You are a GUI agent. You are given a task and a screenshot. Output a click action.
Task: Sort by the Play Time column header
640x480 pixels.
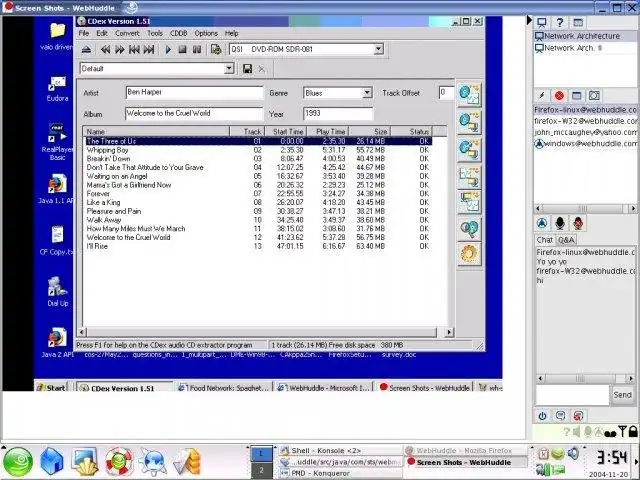click(x=328, y=131)
